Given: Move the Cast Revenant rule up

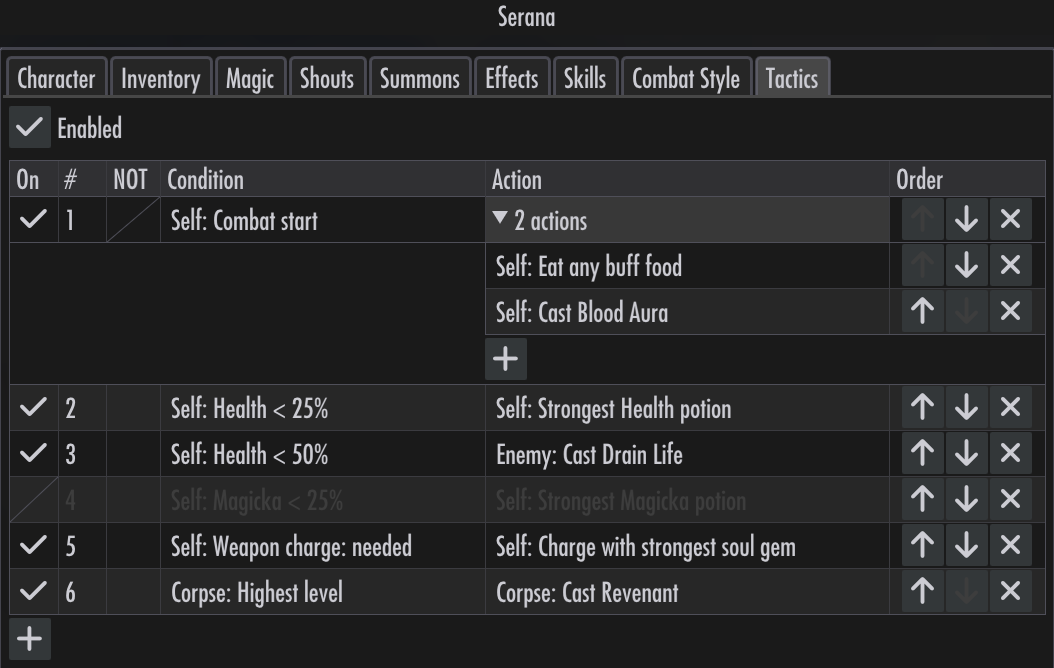Looking at the screenshot, I should (x=922, y=591).
